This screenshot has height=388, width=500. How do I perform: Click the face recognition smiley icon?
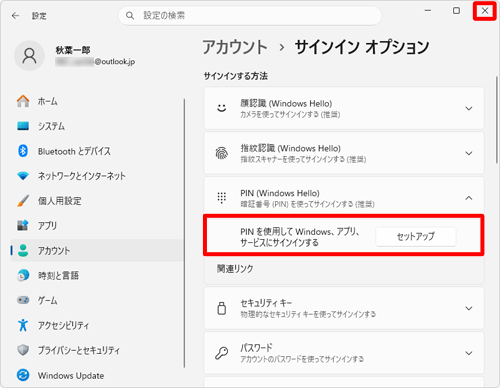pyautogui.click(x=222, y=108)
